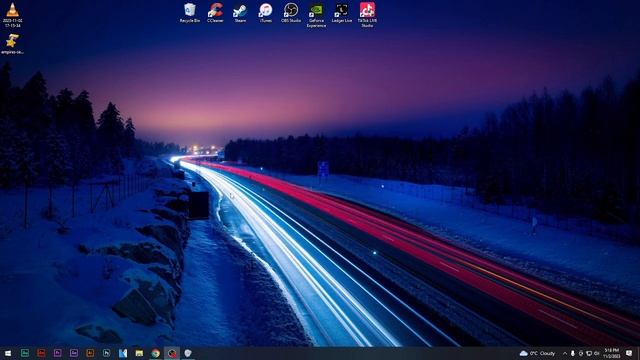Open the Windows Start menu

tap(8, 353)
